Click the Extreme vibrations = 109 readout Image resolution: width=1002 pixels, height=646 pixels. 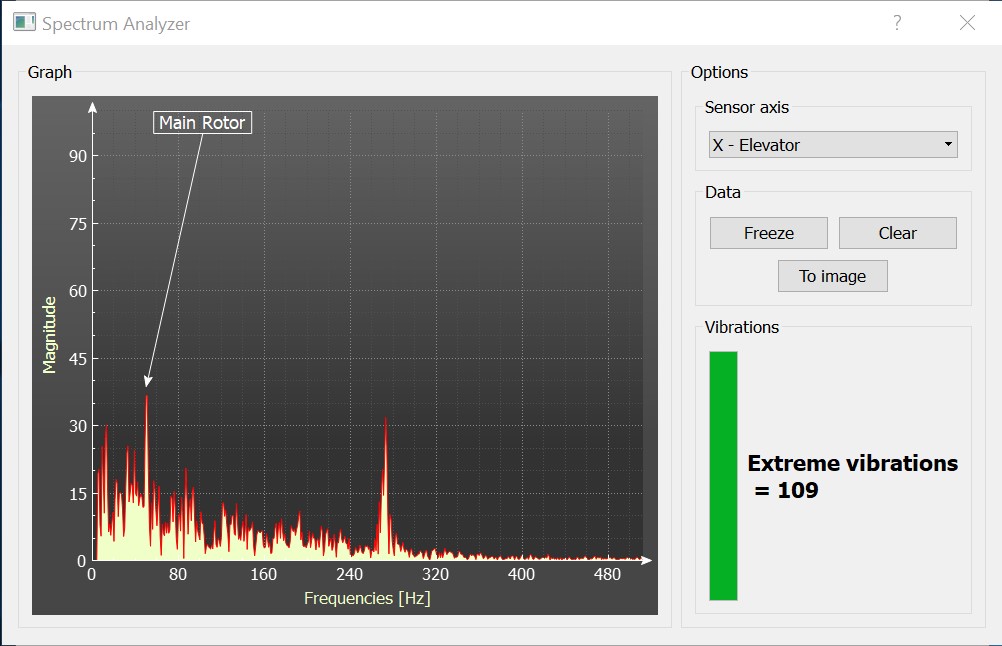[852, 476]
